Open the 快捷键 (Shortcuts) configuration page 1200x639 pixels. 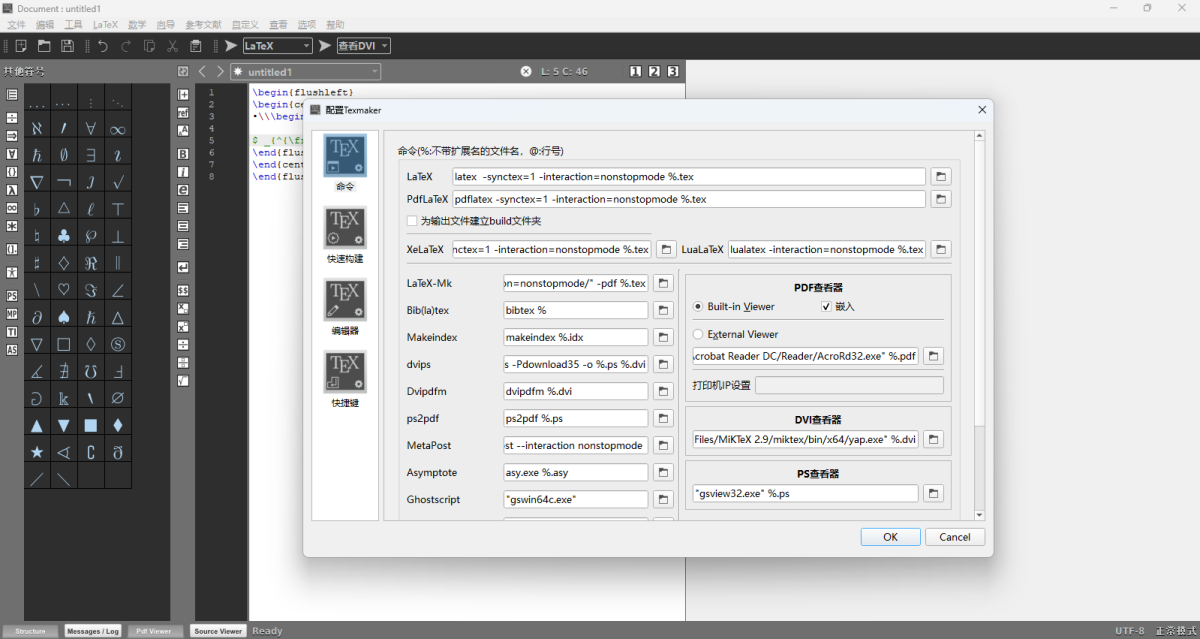[x=345, y=372]
